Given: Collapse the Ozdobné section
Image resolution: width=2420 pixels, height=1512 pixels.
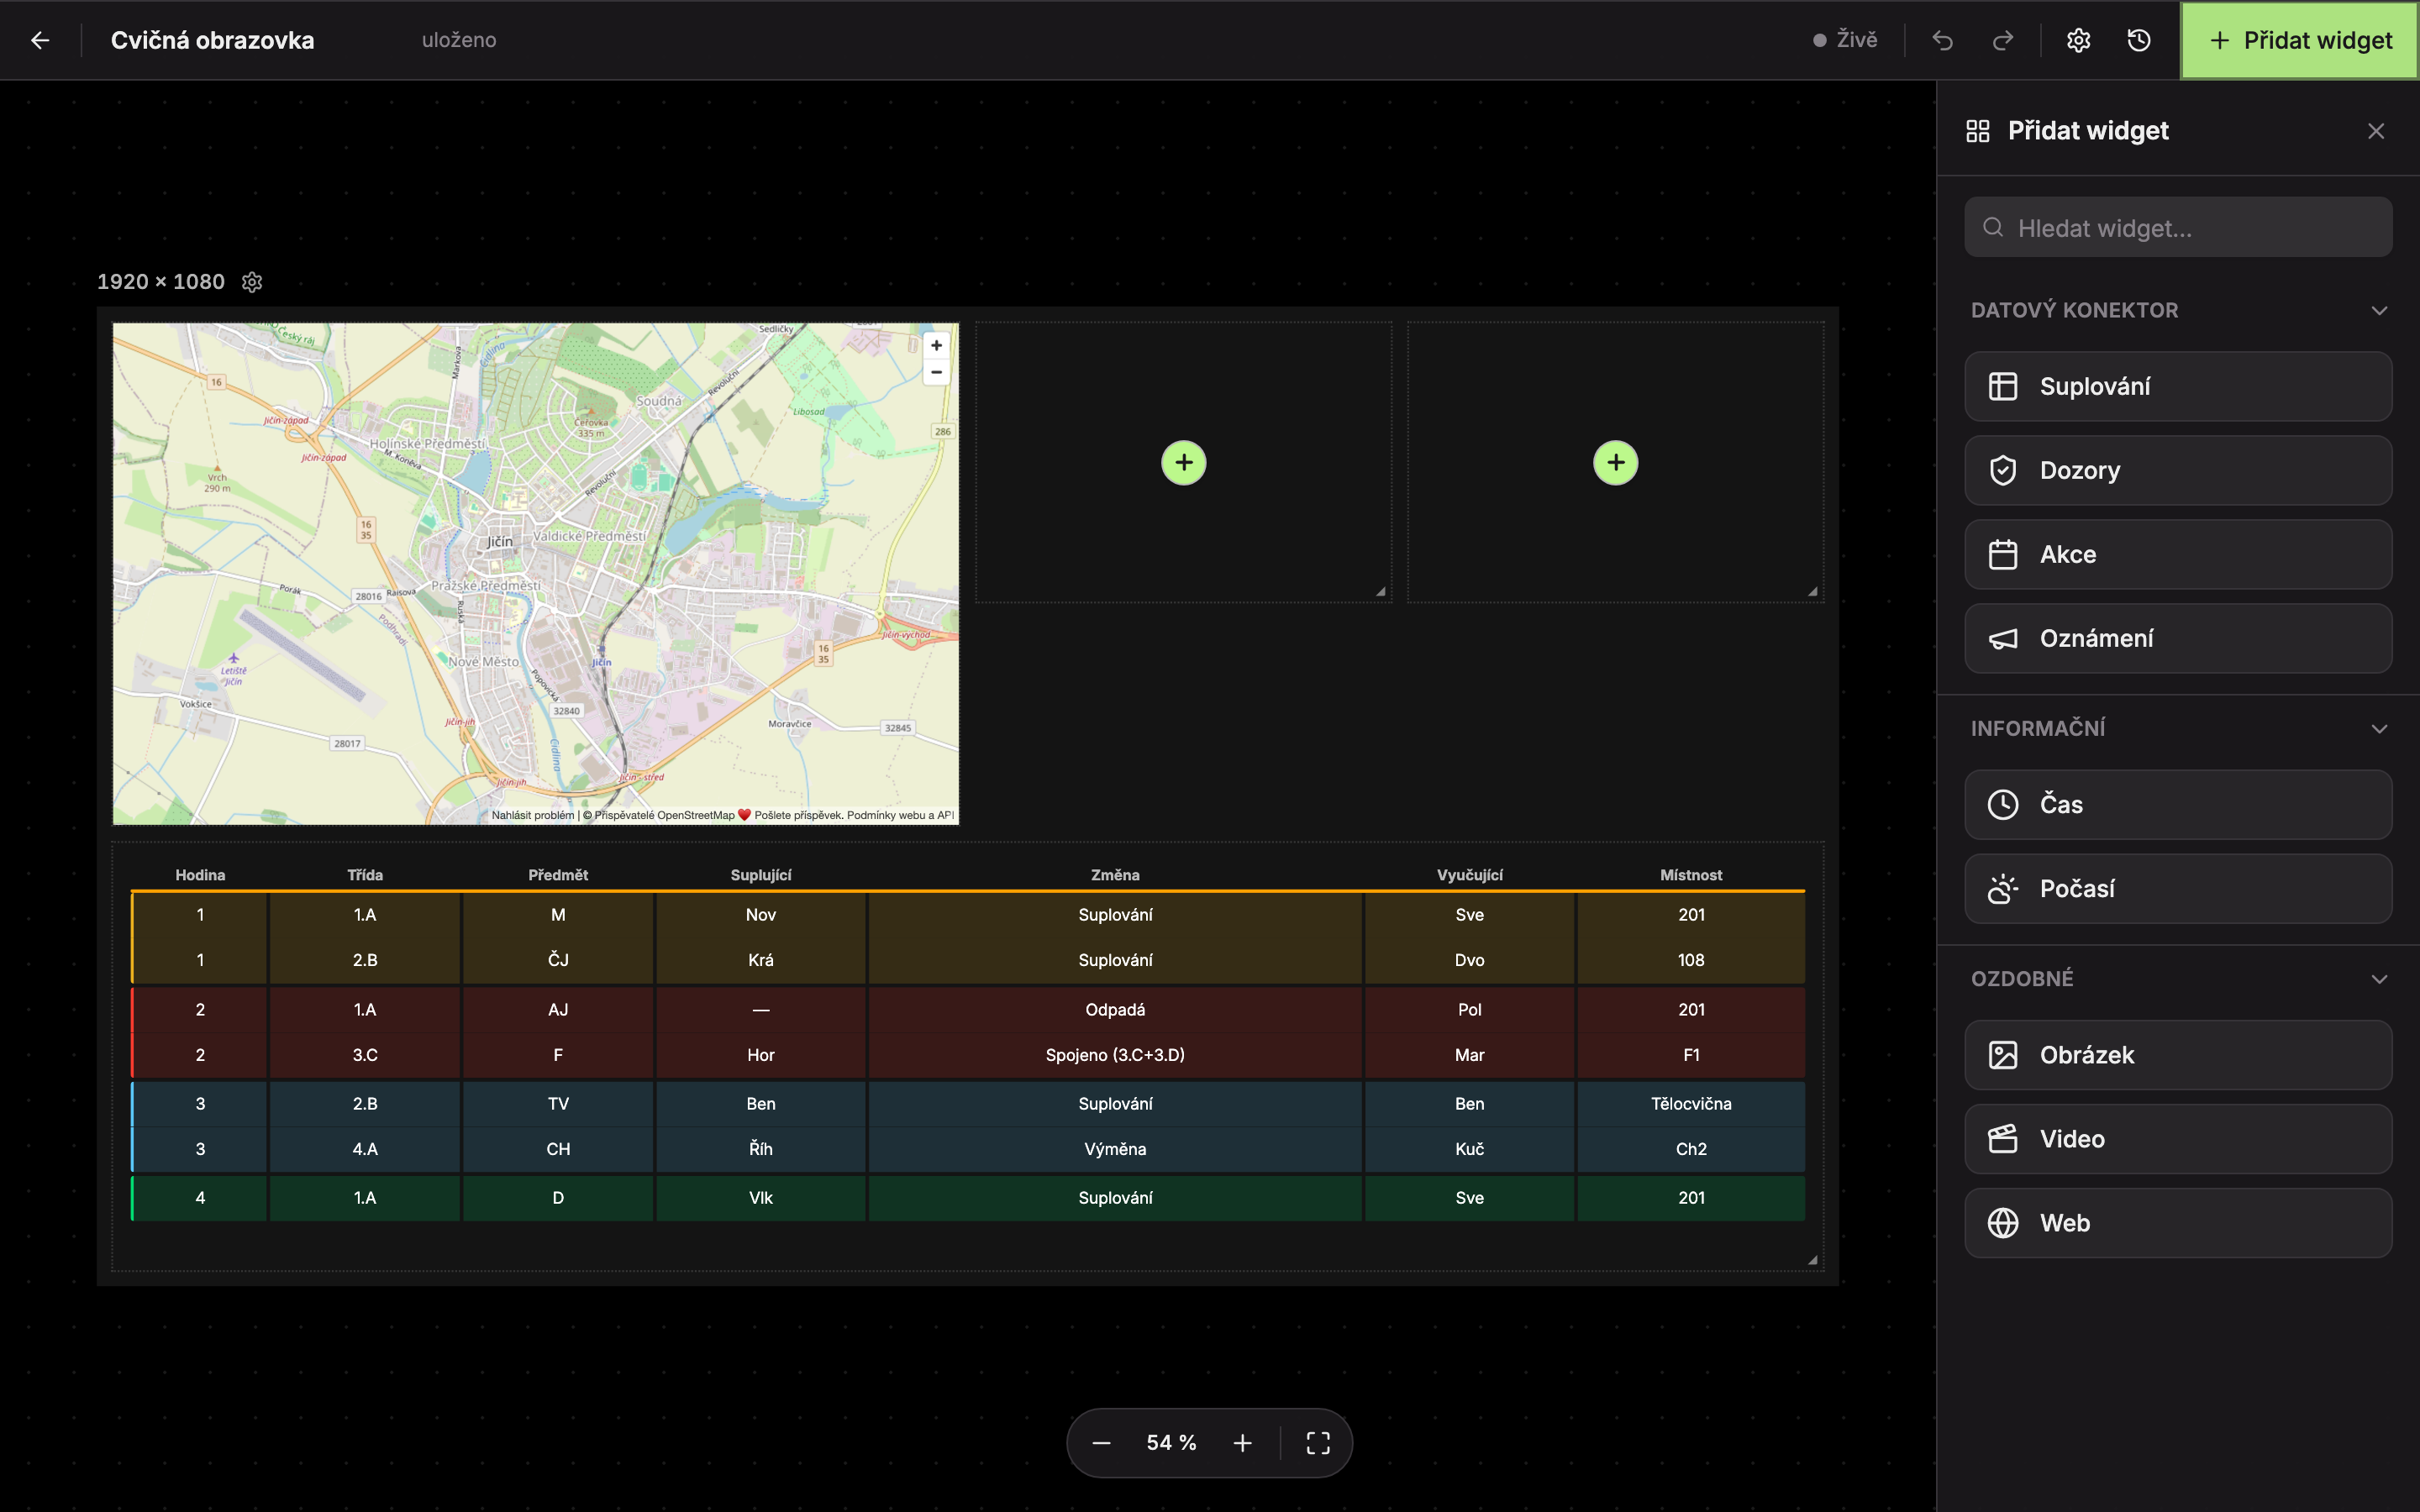Looking at the screenshot, I should [2178, 978].
